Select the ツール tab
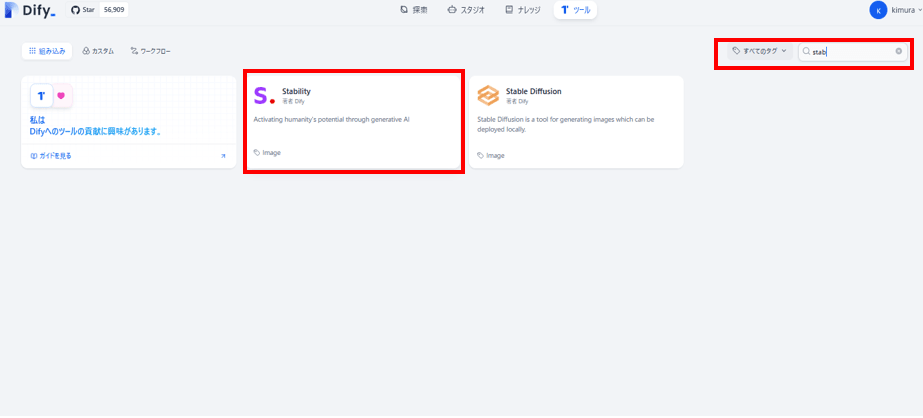923x418 pixels. click(x=575, y=10)
